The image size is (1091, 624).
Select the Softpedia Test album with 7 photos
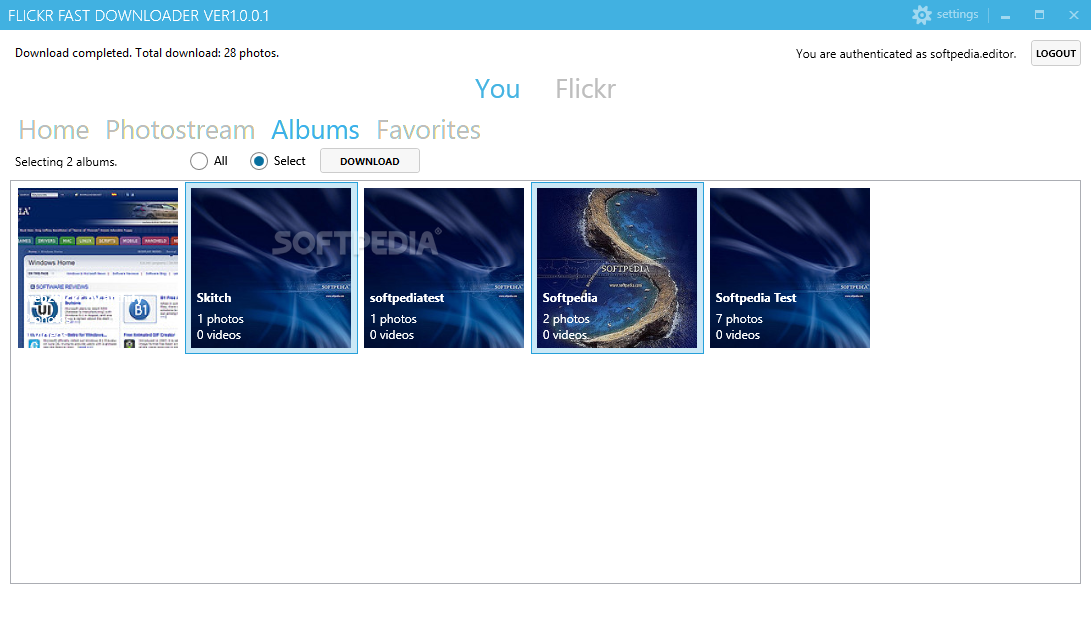(790, 268)
